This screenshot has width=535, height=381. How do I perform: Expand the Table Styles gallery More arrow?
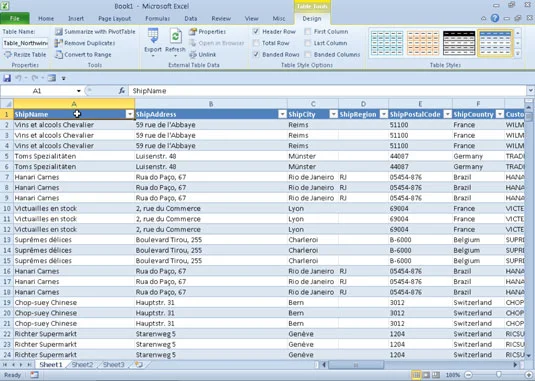click(518, 54)
